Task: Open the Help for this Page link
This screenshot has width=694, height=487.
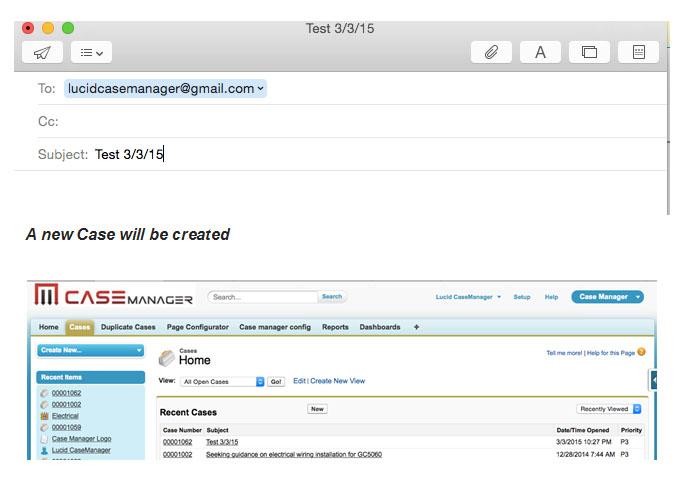Action: click(x=611, y=353)
